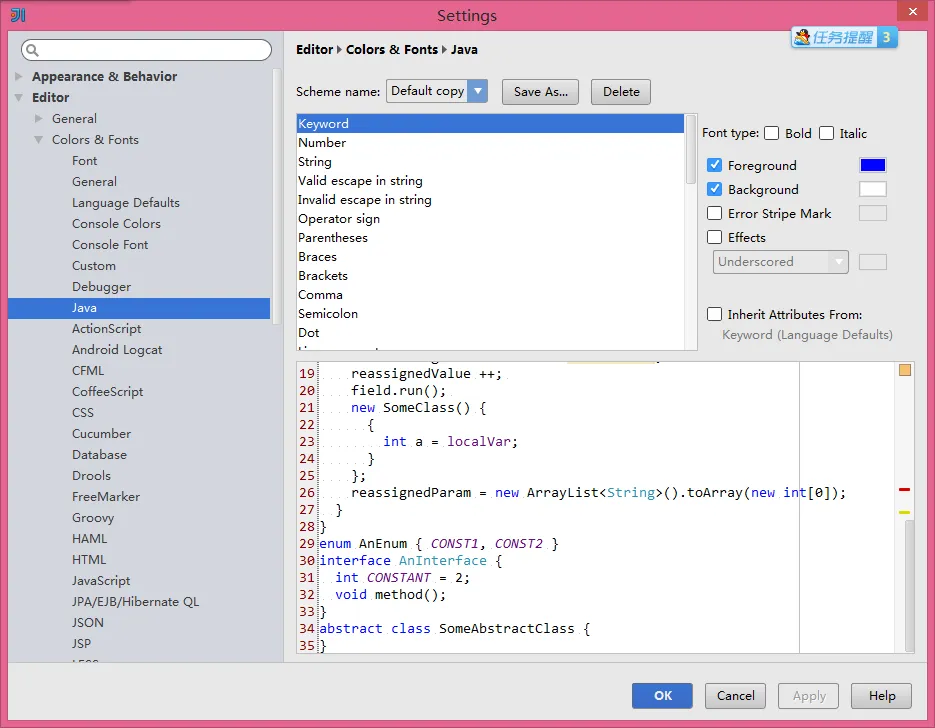Select Console Colors in the settings tree
The image size is (935, 728).
click(x=116, y=224)
